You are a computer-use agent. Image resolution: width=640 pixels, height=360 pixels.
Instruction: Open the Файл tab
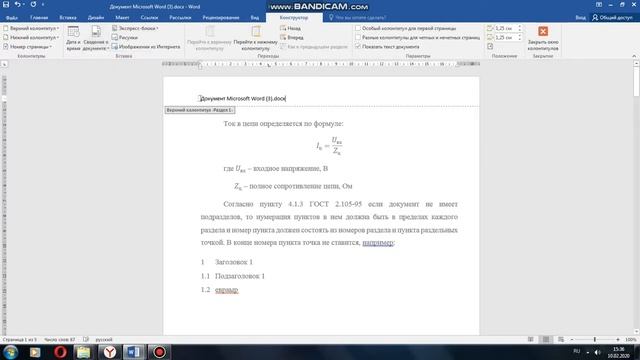(11, 18)
